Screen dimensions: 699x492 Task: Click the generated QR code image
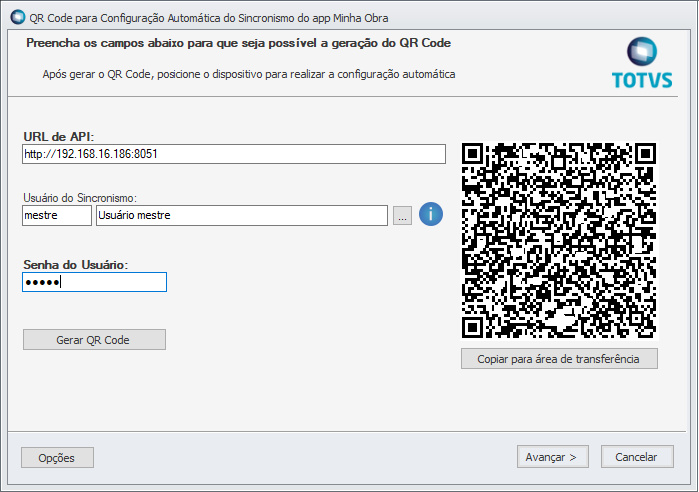[559, 241]
